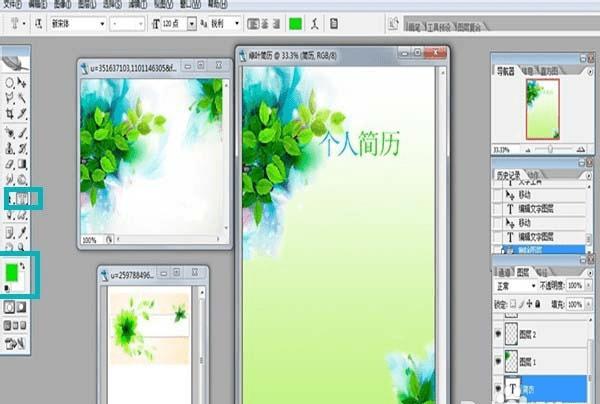600x404 pixels.
Task: Click the Navigator zoom slider
Action: click(551, 150)
